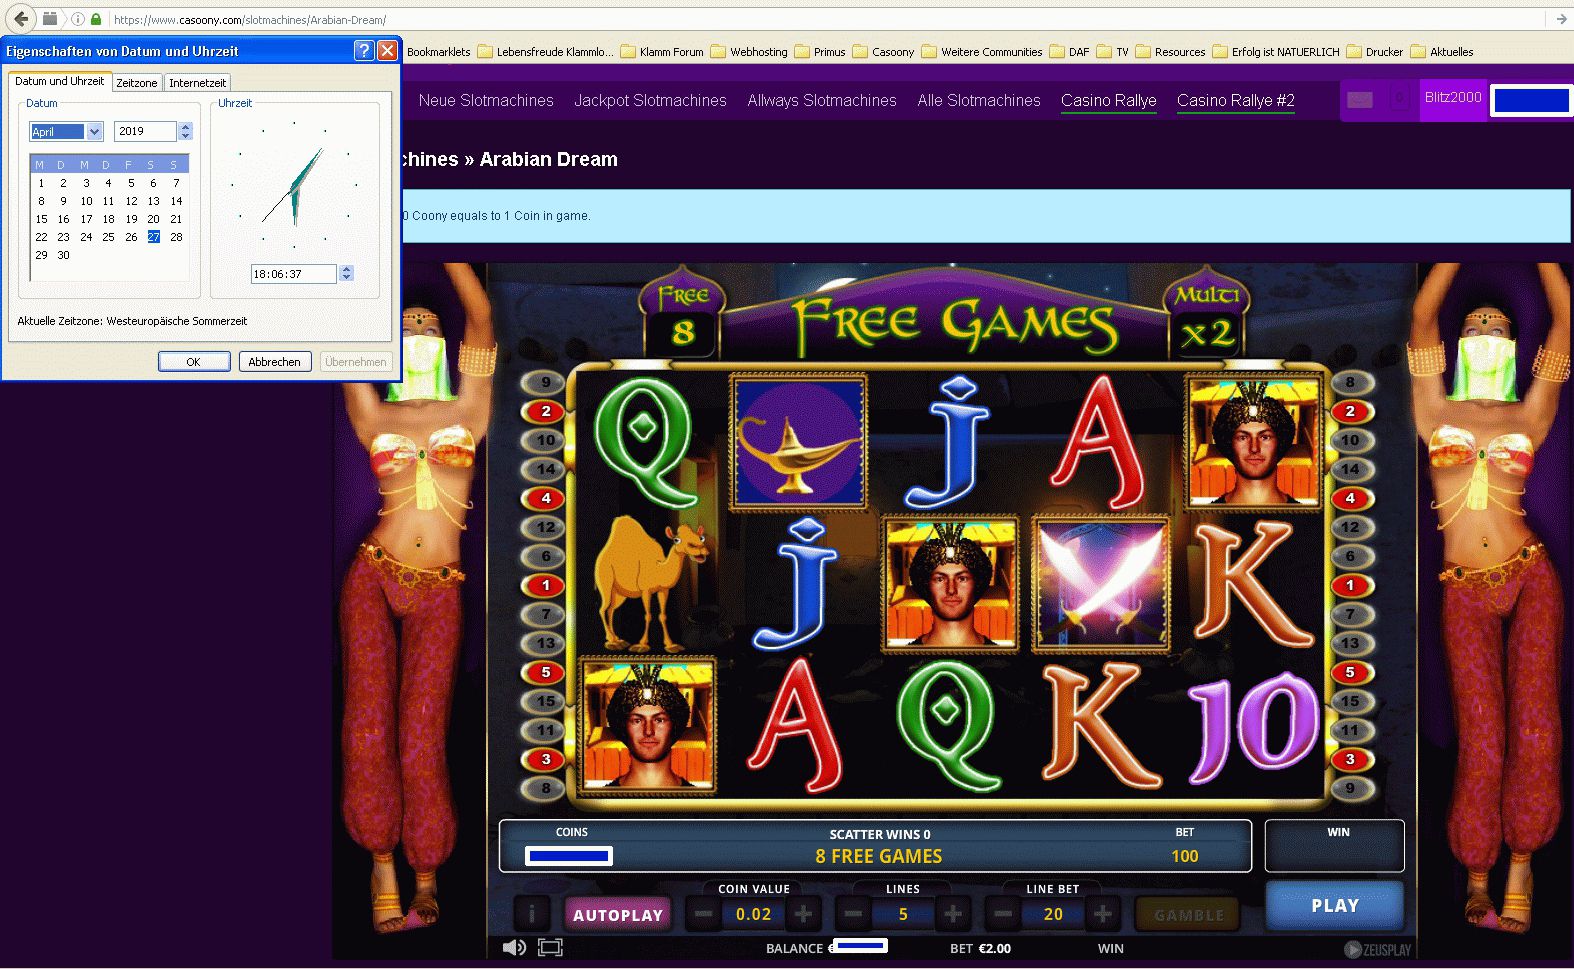Open Alle Slotmachines menu
This screenshot has height=969, width=1574.
979,100
